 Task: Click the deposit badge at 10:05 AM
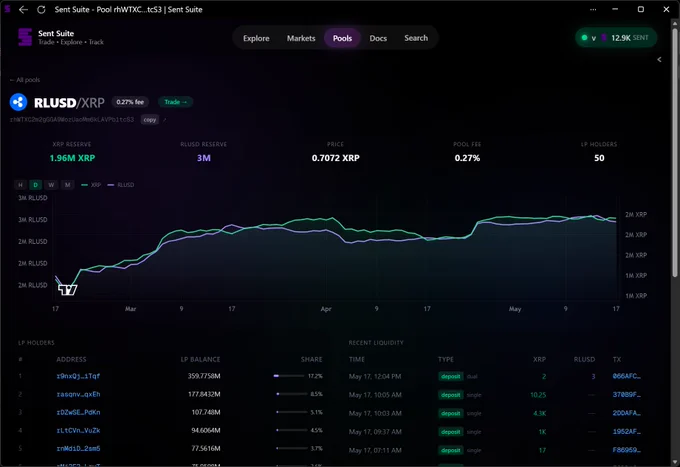coord(451,395)
